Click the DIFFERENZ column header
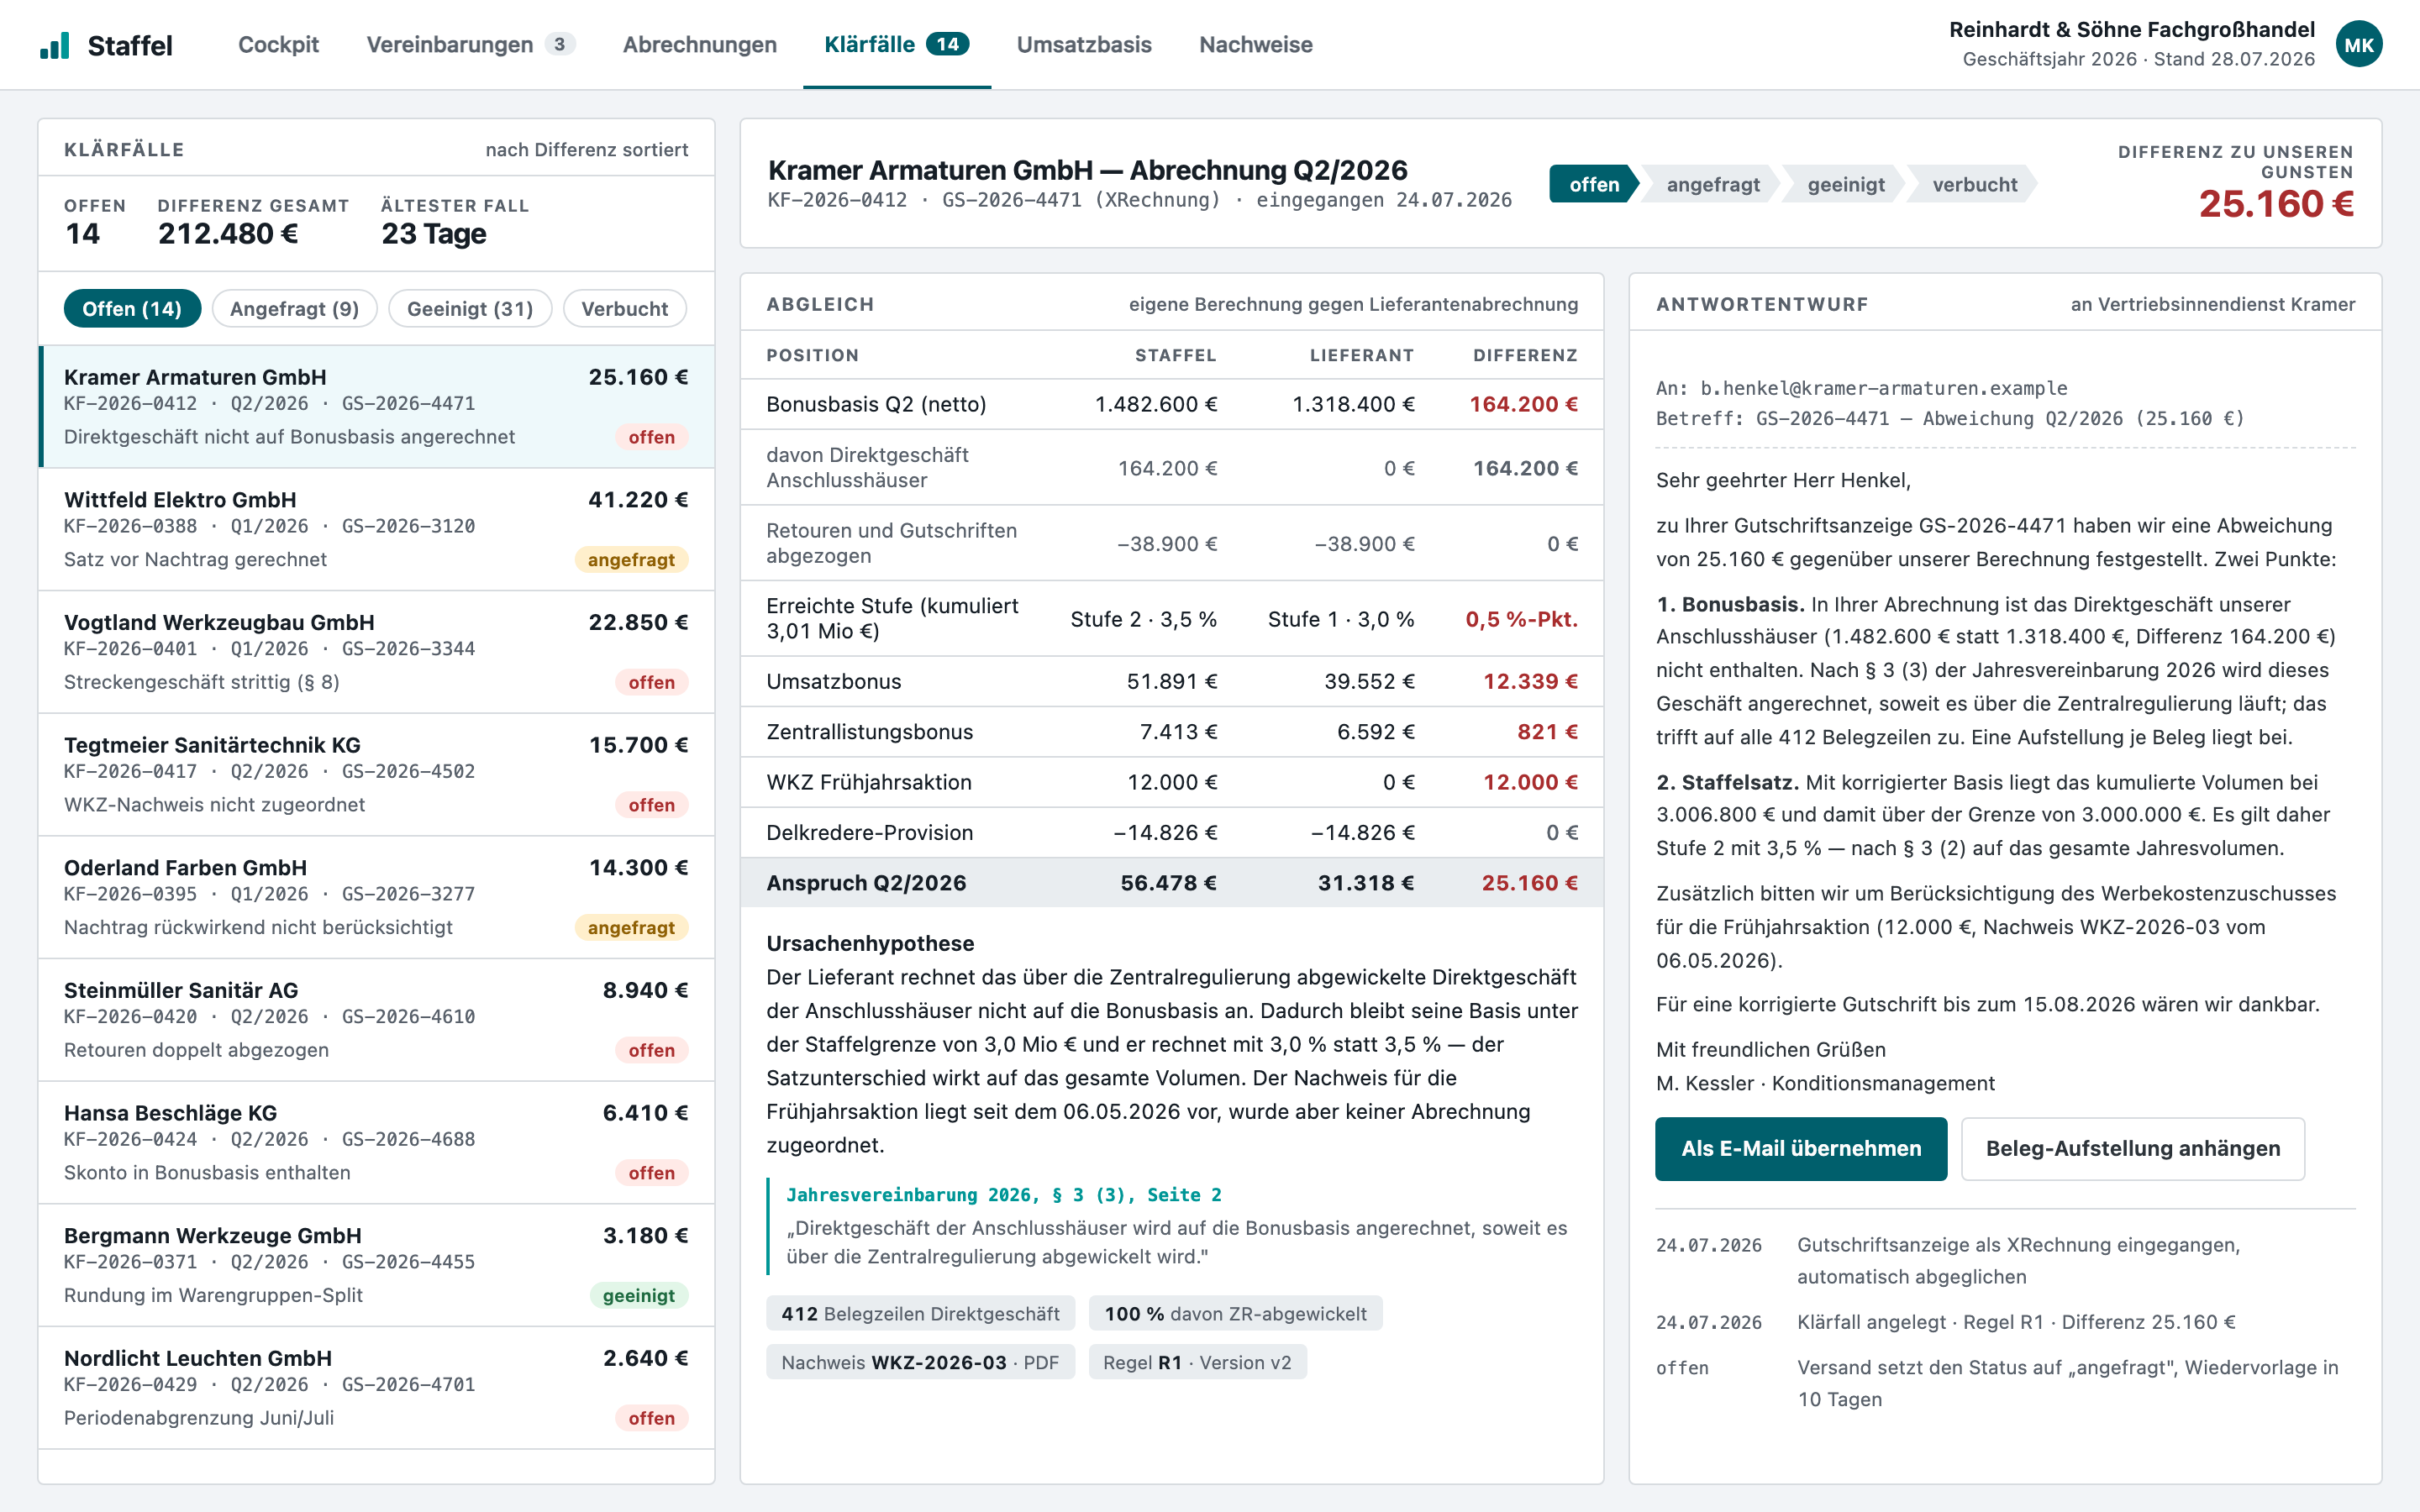 pyautogui.click(x=1525, y=355)
